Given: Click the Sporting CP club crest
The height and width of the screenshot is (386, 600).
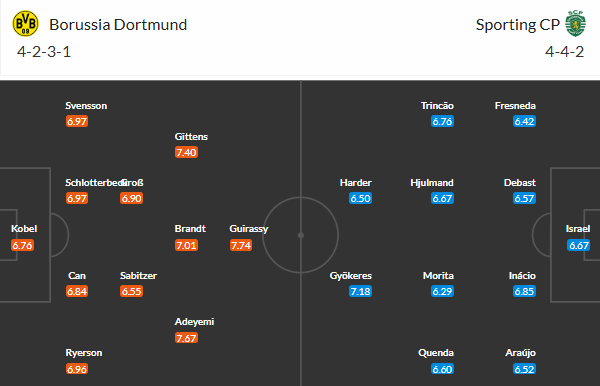Looking at the screenshot, I should pos(576,24).
